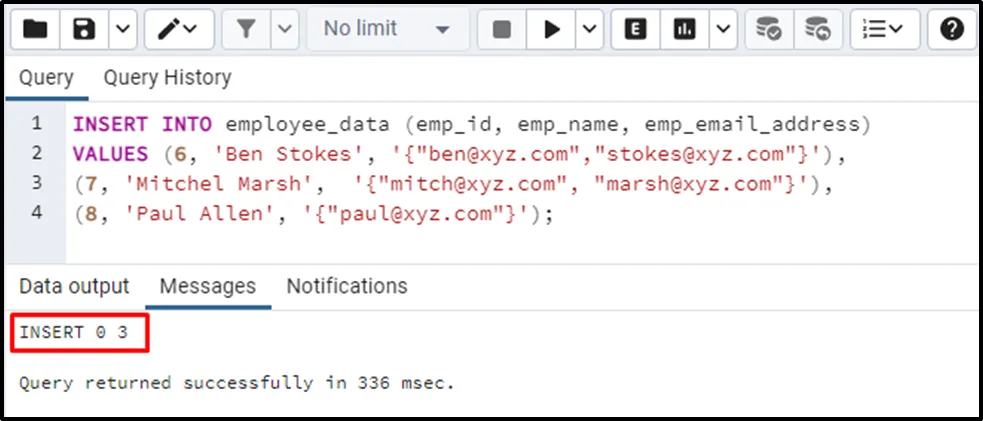This screenshot has height=421, width=983.
Task: Expand the Explain Analyze options arrow
Action: (721, 30)
